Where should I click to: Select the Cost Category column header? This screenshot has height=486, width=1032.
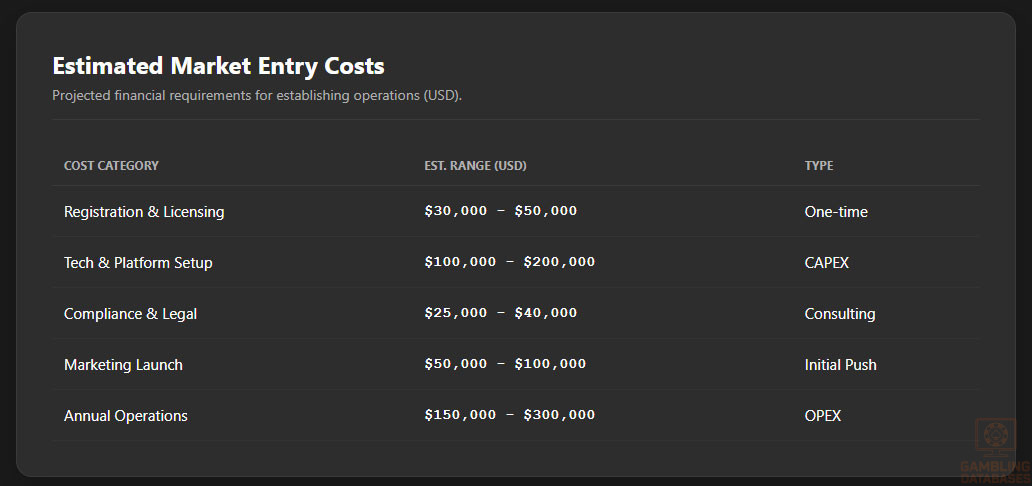point(111,166)
